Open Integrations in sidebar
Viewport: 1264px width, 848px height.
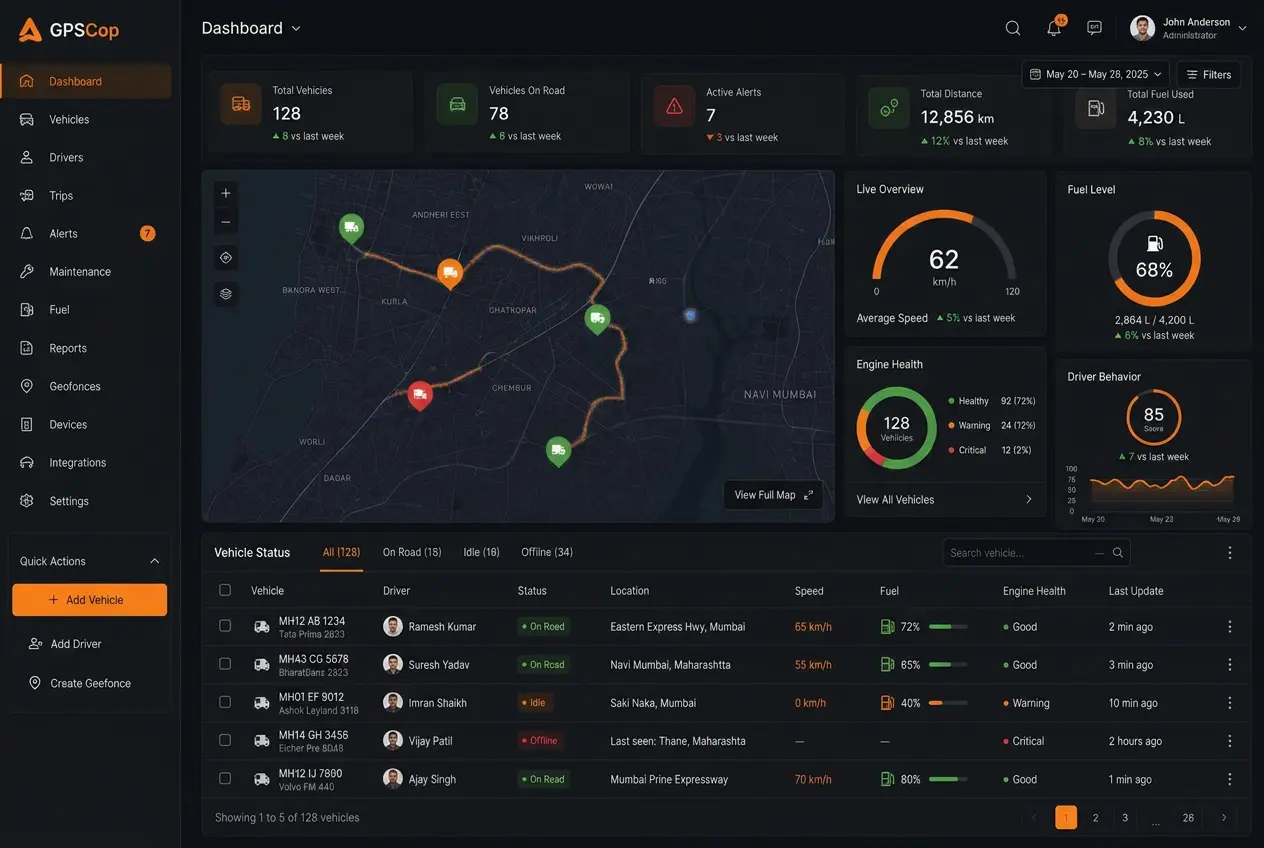point(86,463)
